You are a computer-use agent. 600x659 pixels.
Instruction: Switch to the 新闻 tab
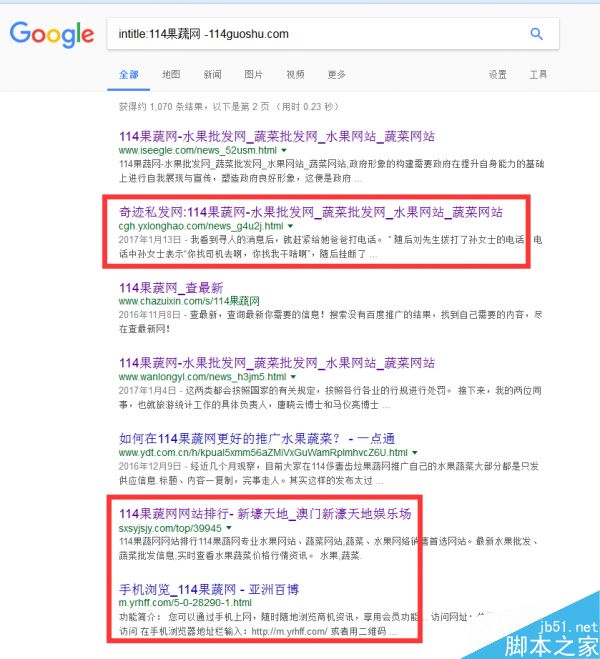click(212, 75)
